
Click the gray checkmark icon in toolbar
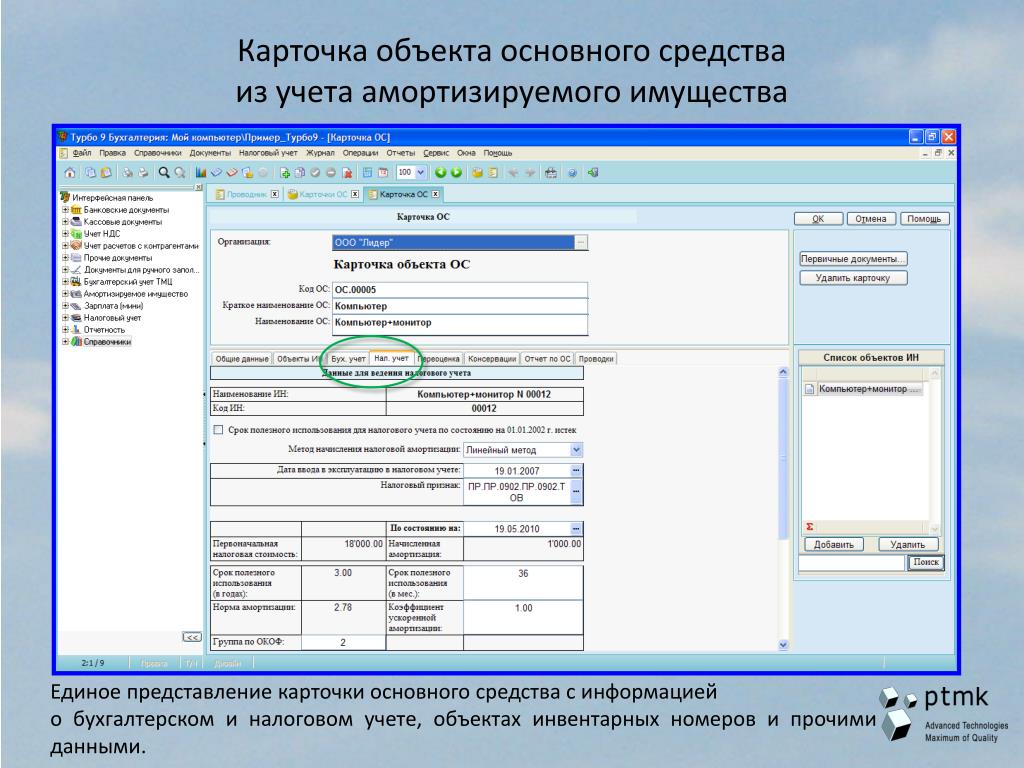coord(315,173)
